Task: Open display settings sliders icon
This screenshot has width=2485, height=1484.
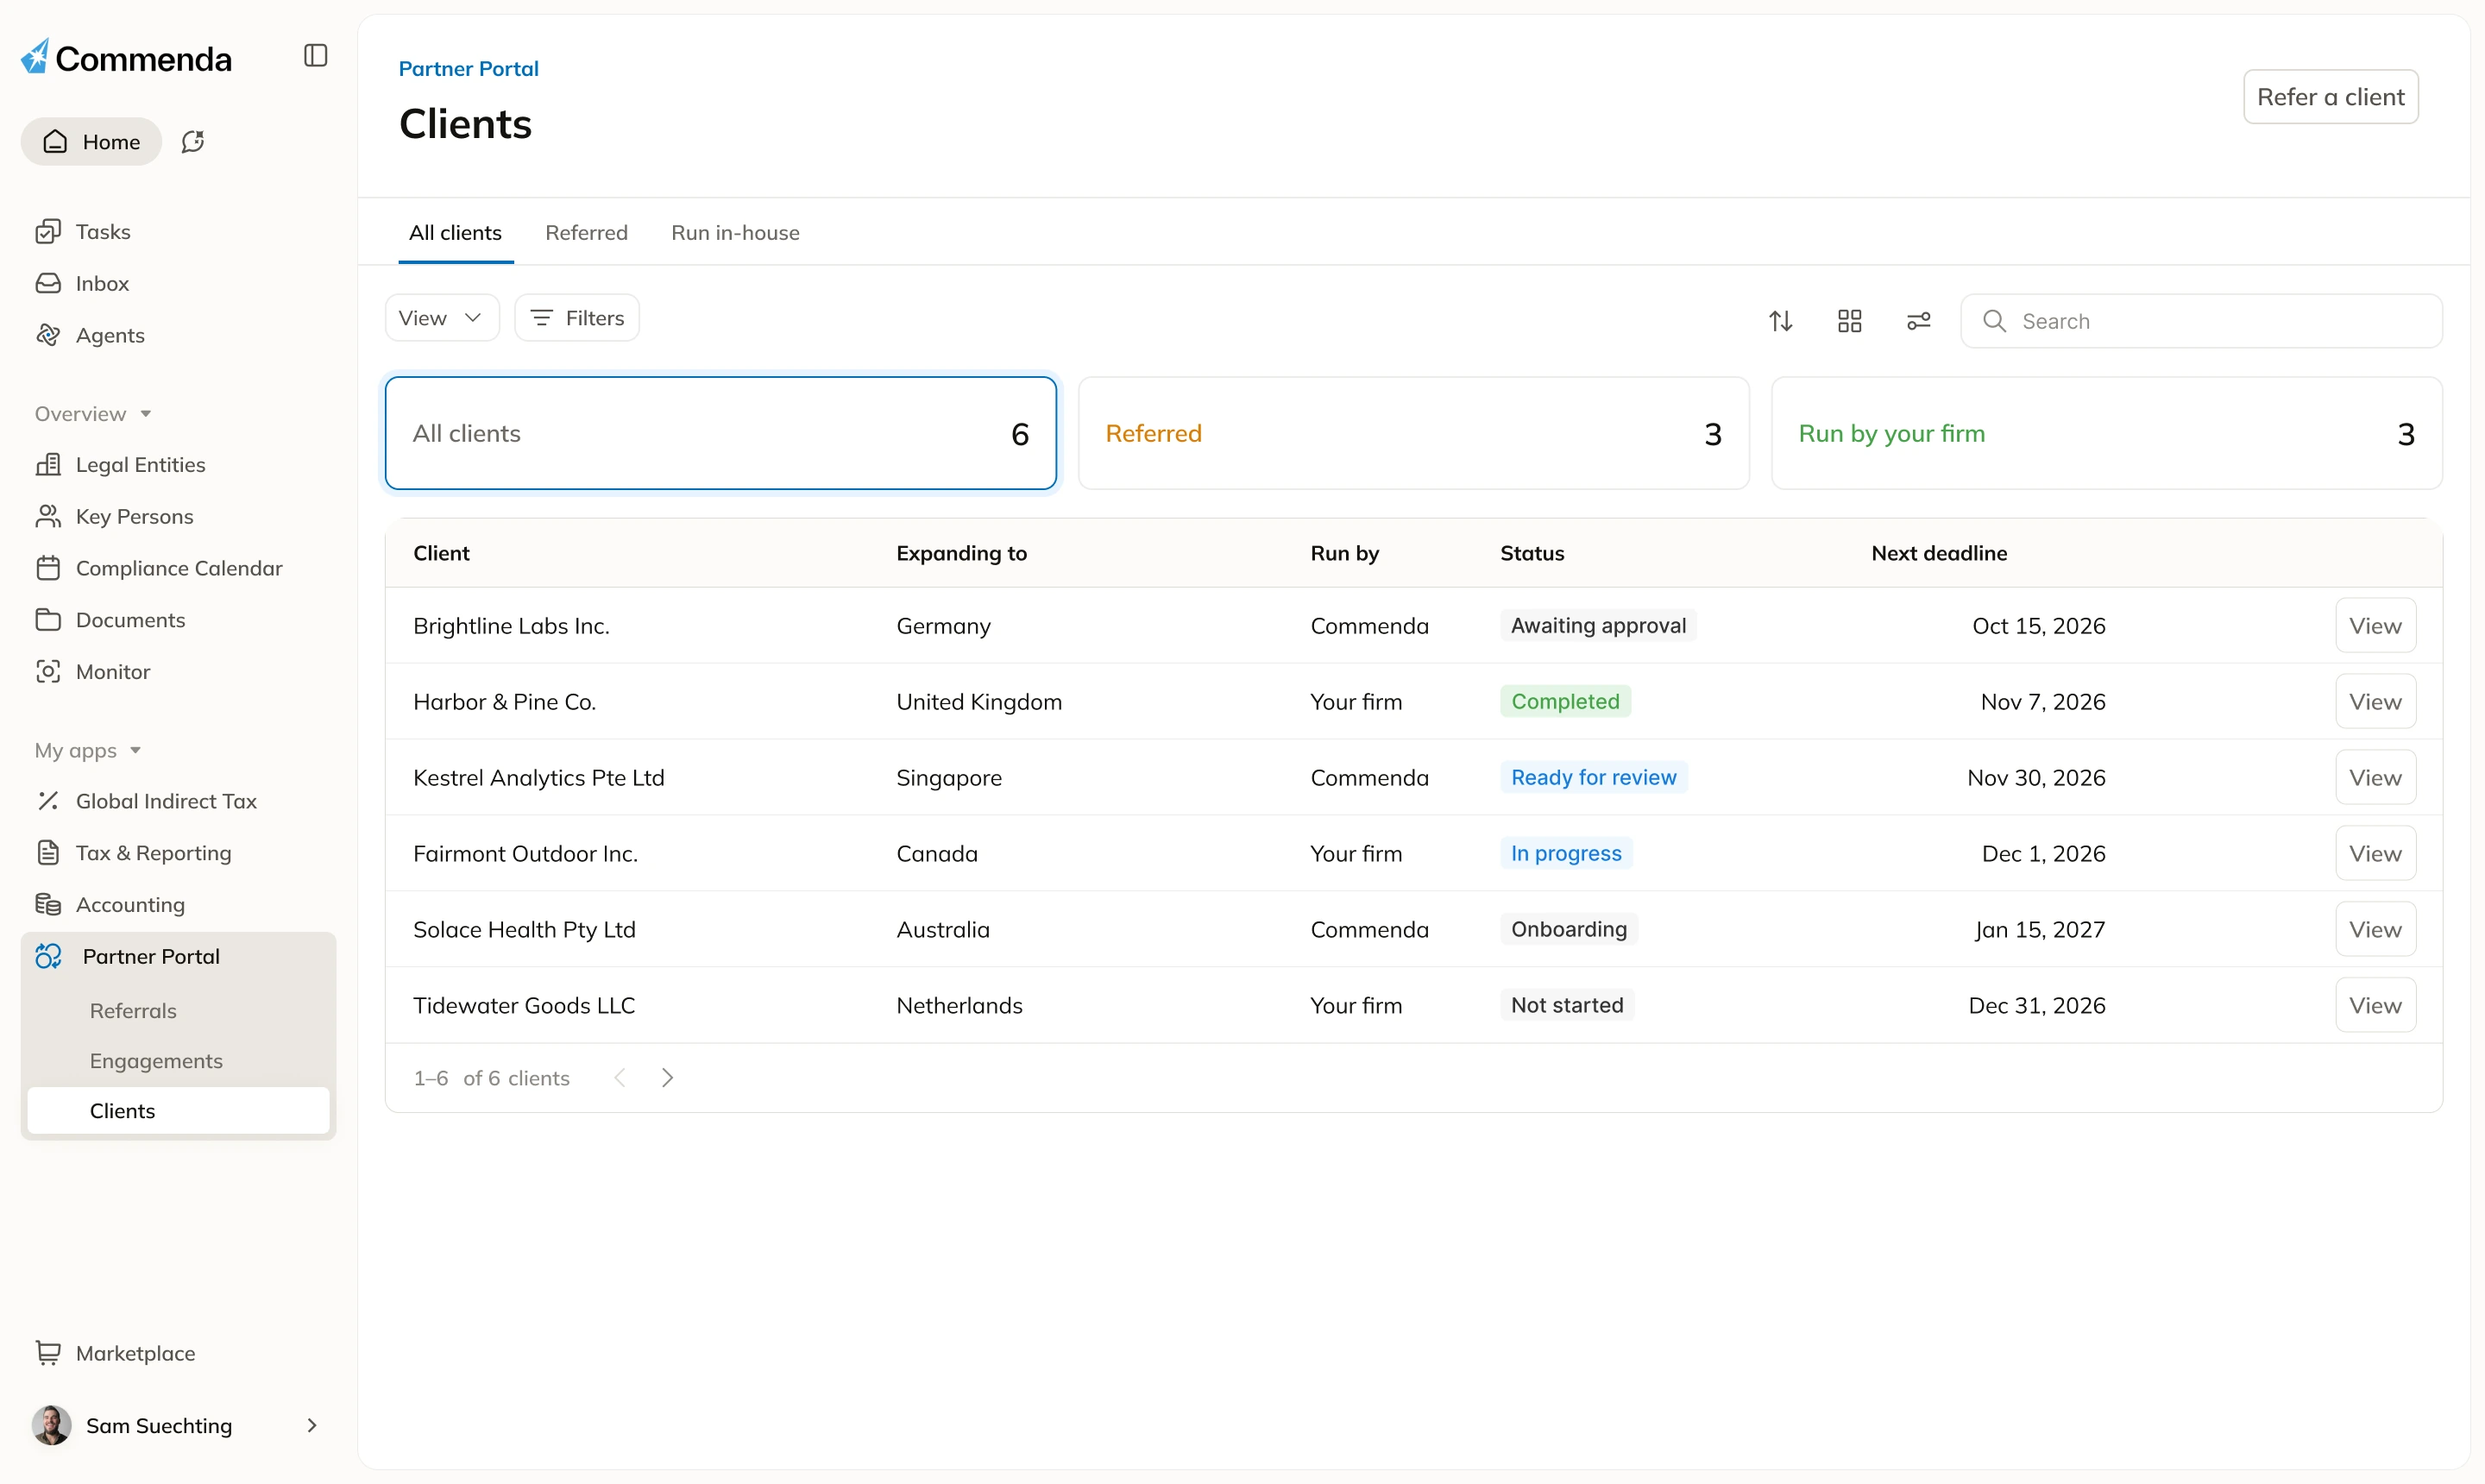Action: point(1919,322)
